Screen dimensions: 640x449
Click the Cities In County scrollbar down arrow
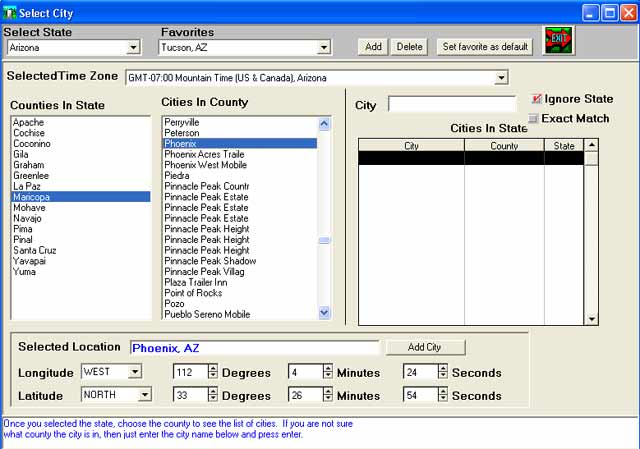(324, 313)
